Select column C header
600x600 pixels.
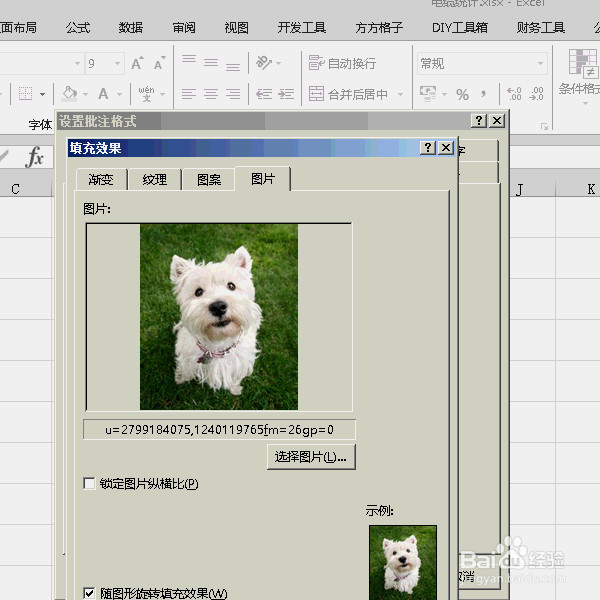[15, 189]
